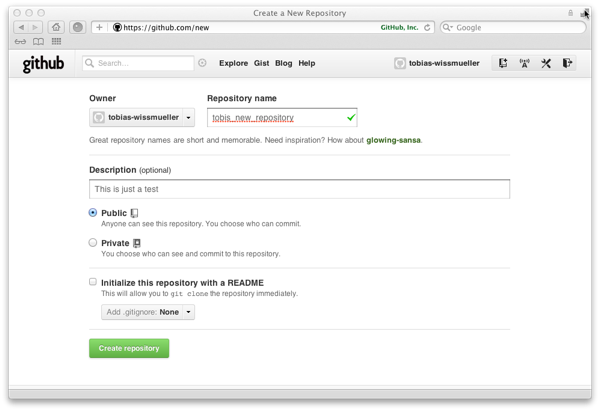The height and width of the screenshot is (411, 600).
Task: Enable Initialize this repository with a README
Action: (93, 282)
